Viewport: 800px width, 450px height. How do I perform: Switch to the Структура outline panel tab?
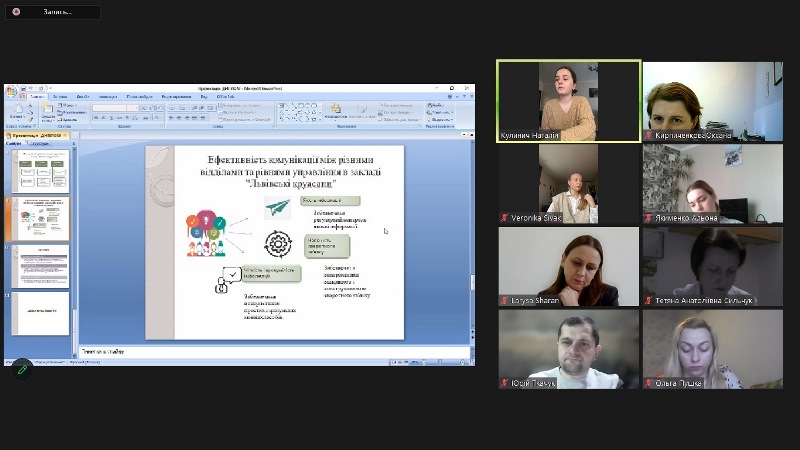point(40,143)
